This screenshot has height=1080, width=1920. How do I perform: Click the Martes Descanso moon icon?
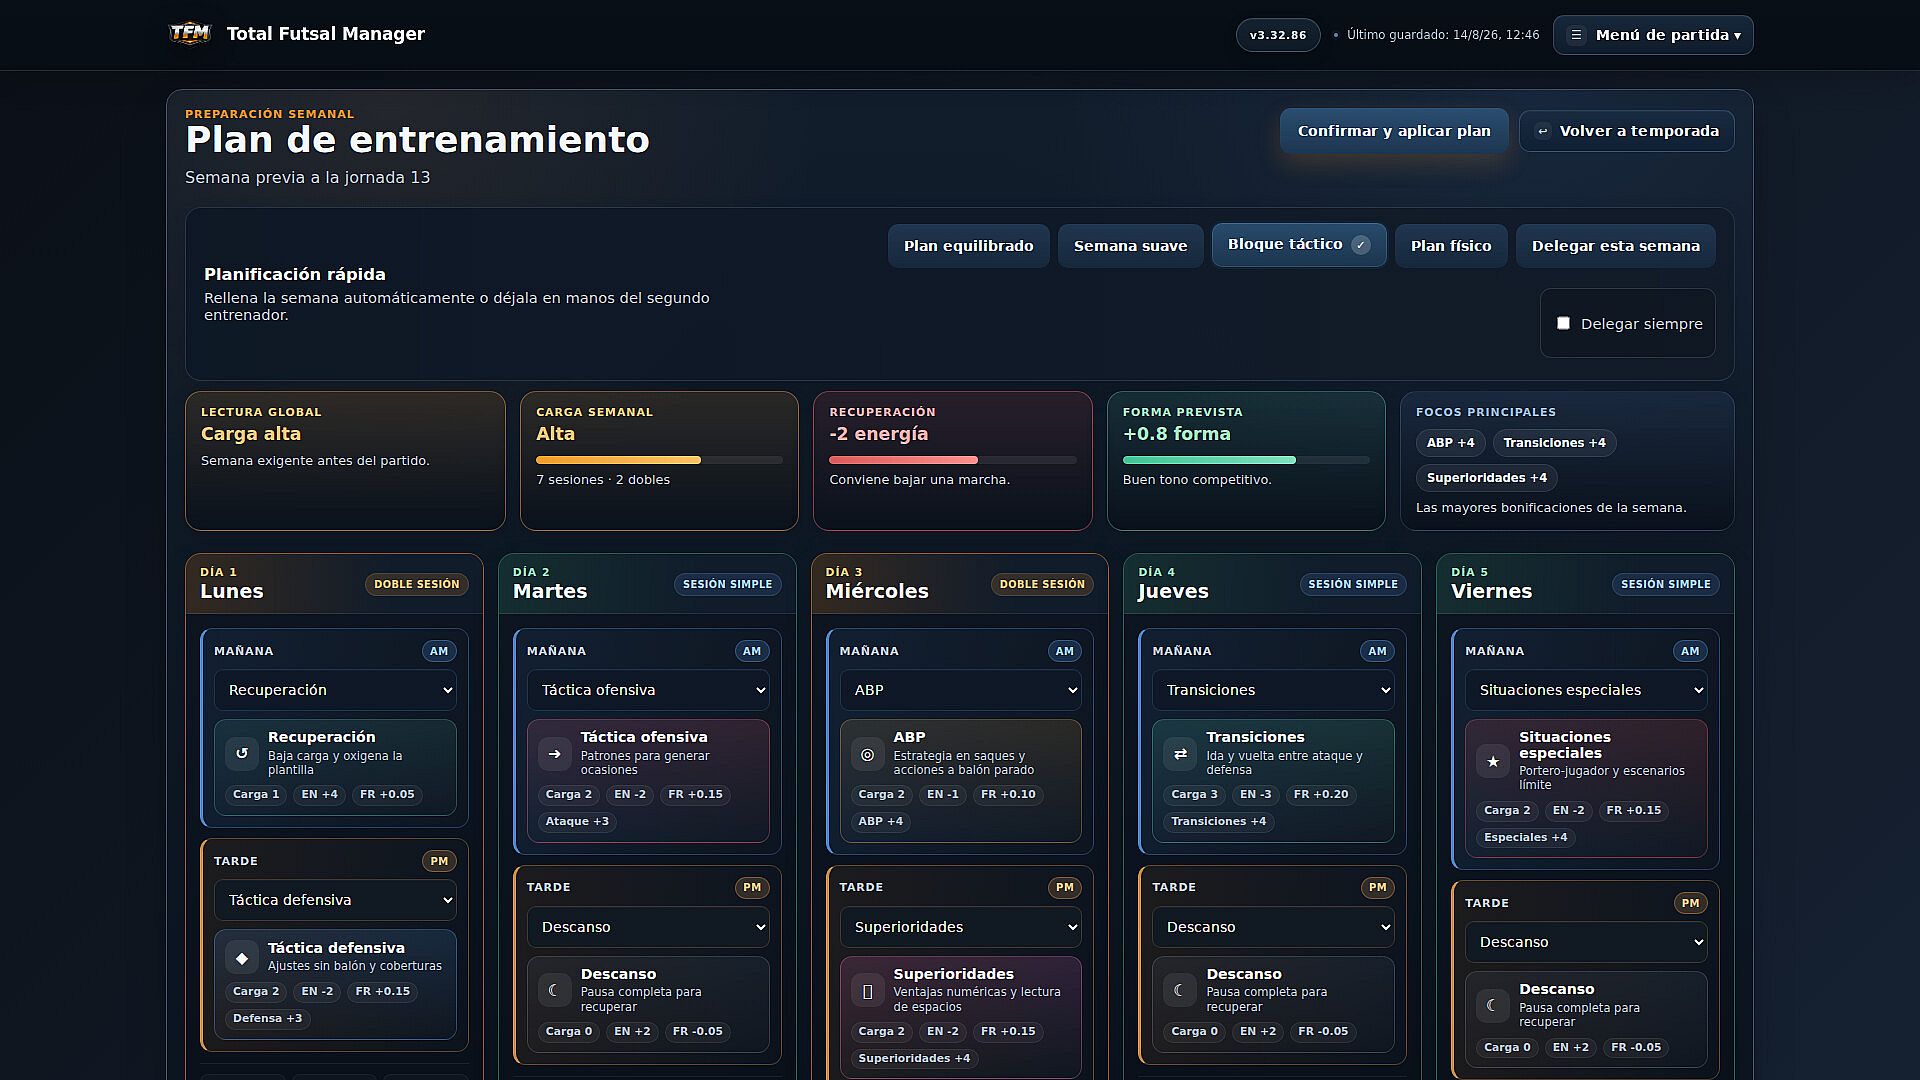555,990
